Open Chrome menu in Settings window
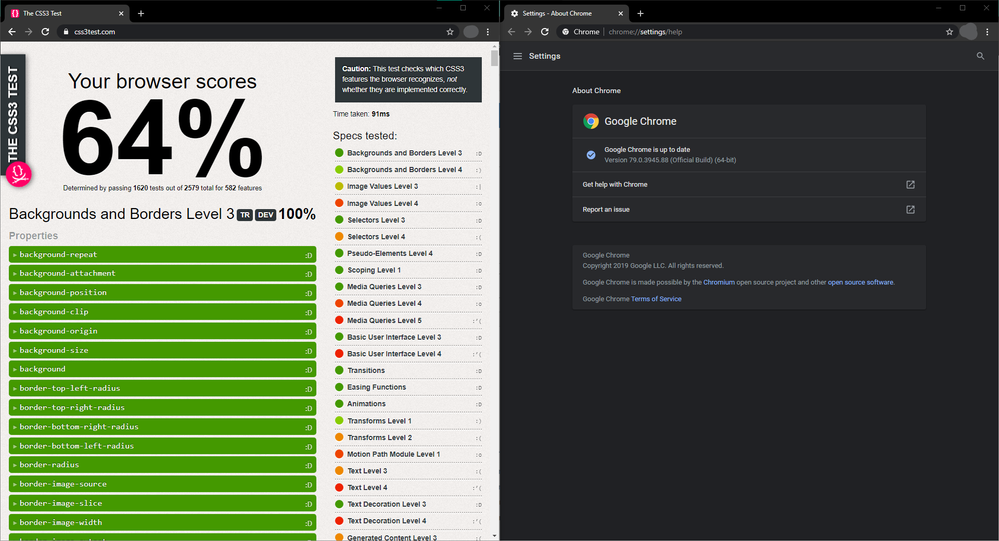 pyautogui.click(x=988, y=31)
